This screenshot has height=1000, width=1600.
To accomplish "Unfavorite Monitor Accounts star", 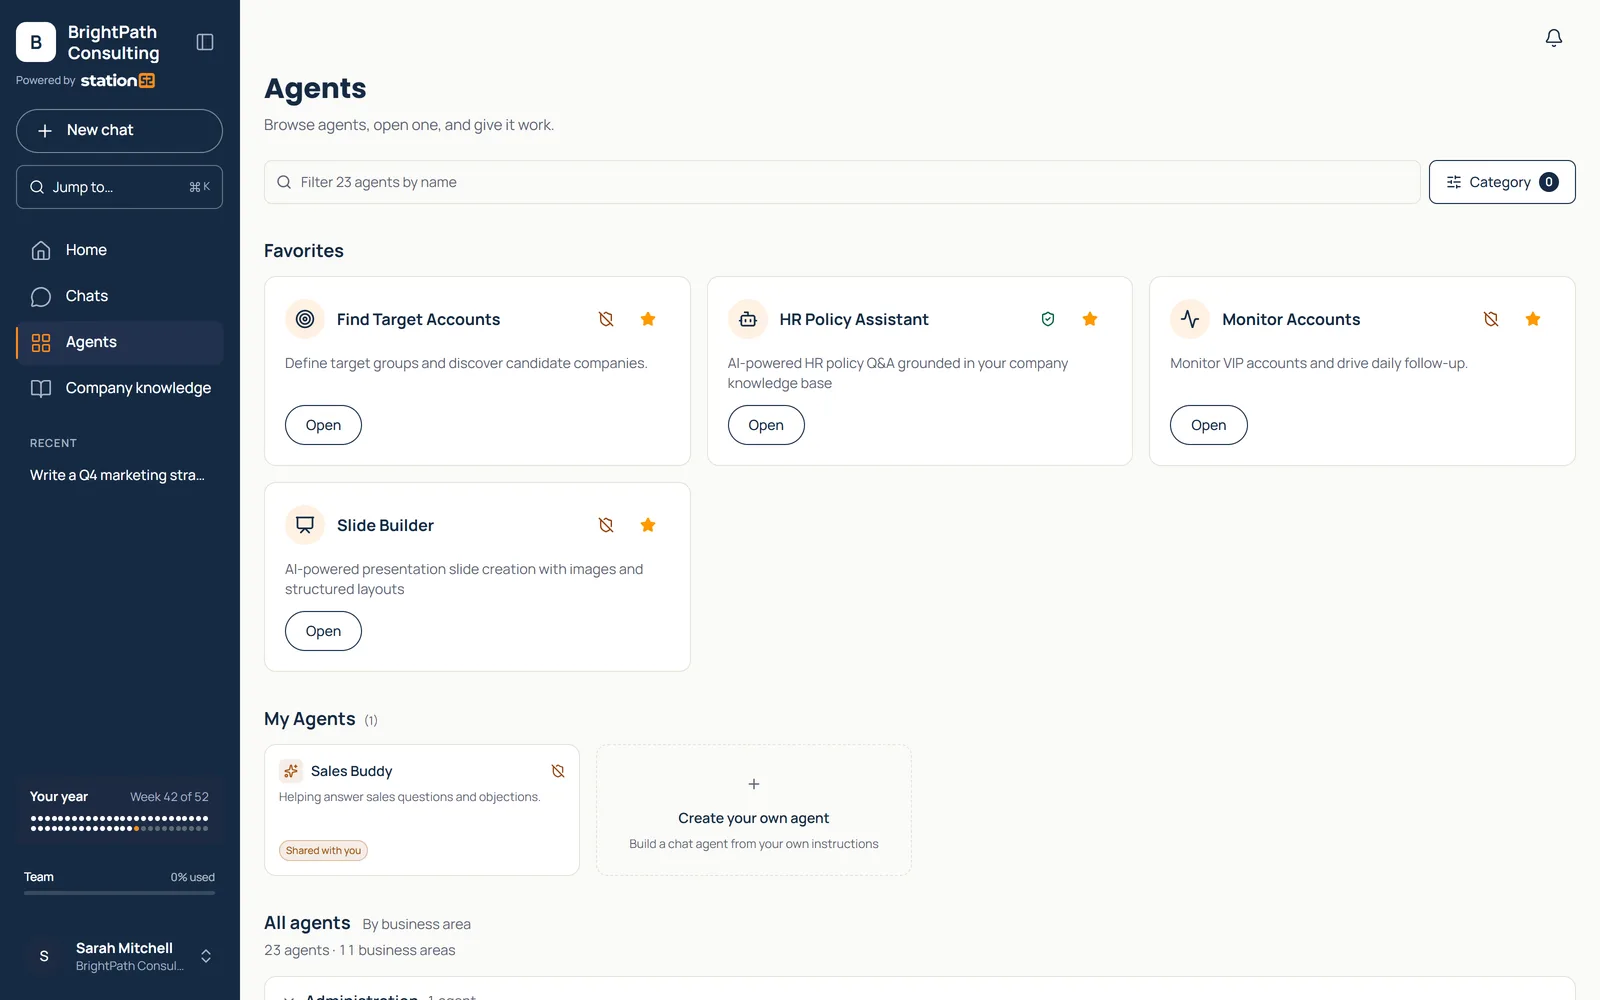I will click(1533, 319).
